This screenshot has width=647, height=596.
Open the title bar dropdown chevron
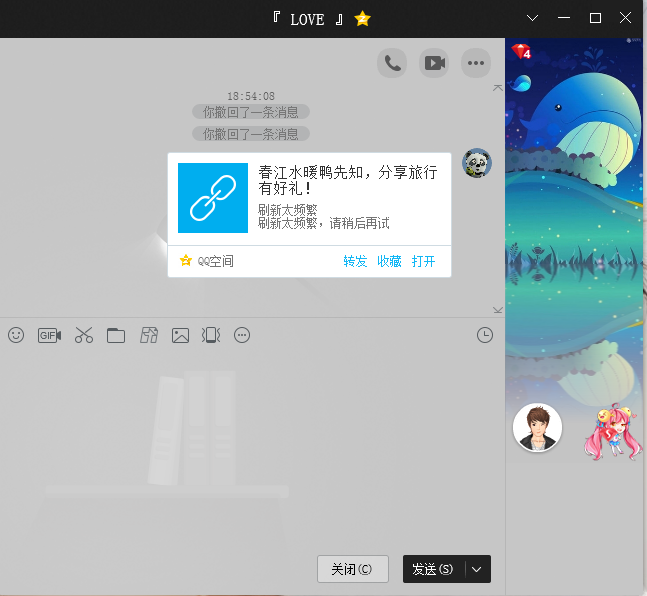(533, 18)
